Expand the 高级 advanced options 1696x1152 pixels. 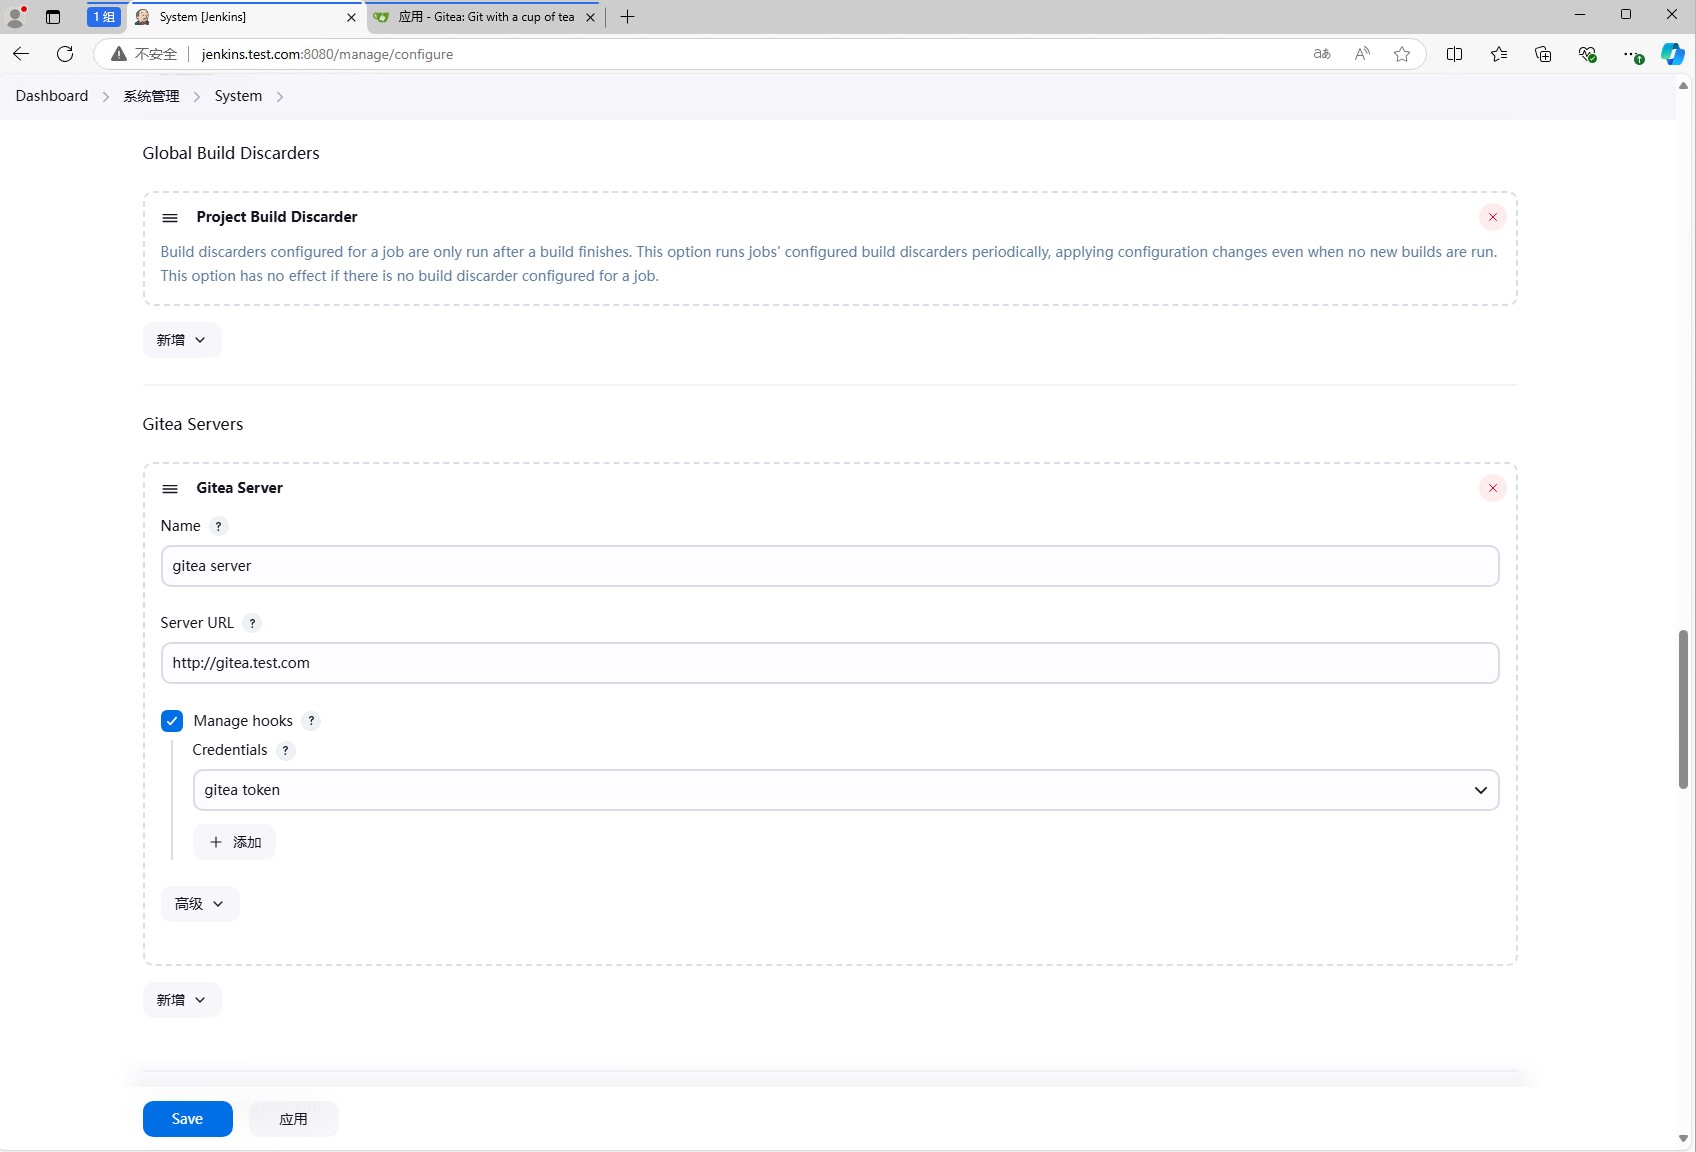coord(200,904)
